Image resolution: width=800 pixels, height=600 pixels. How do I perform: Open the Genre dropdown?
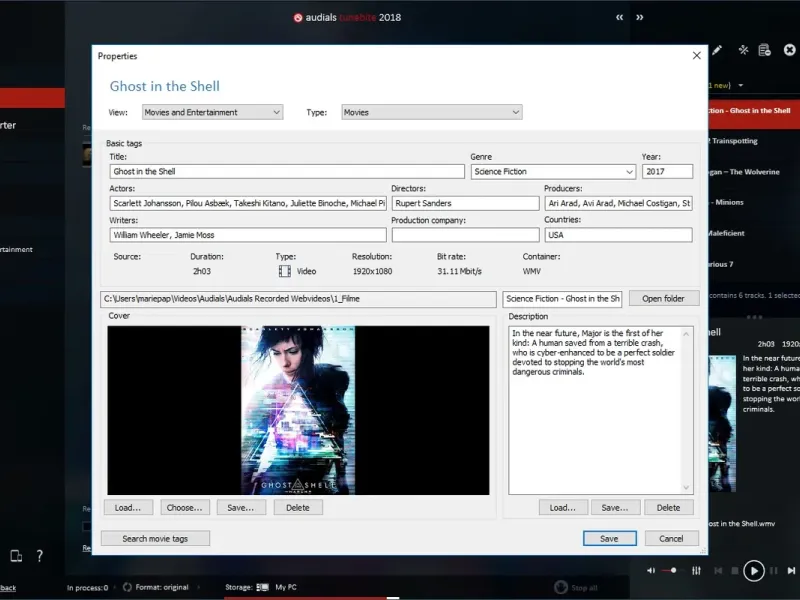(x=553, y=172)
